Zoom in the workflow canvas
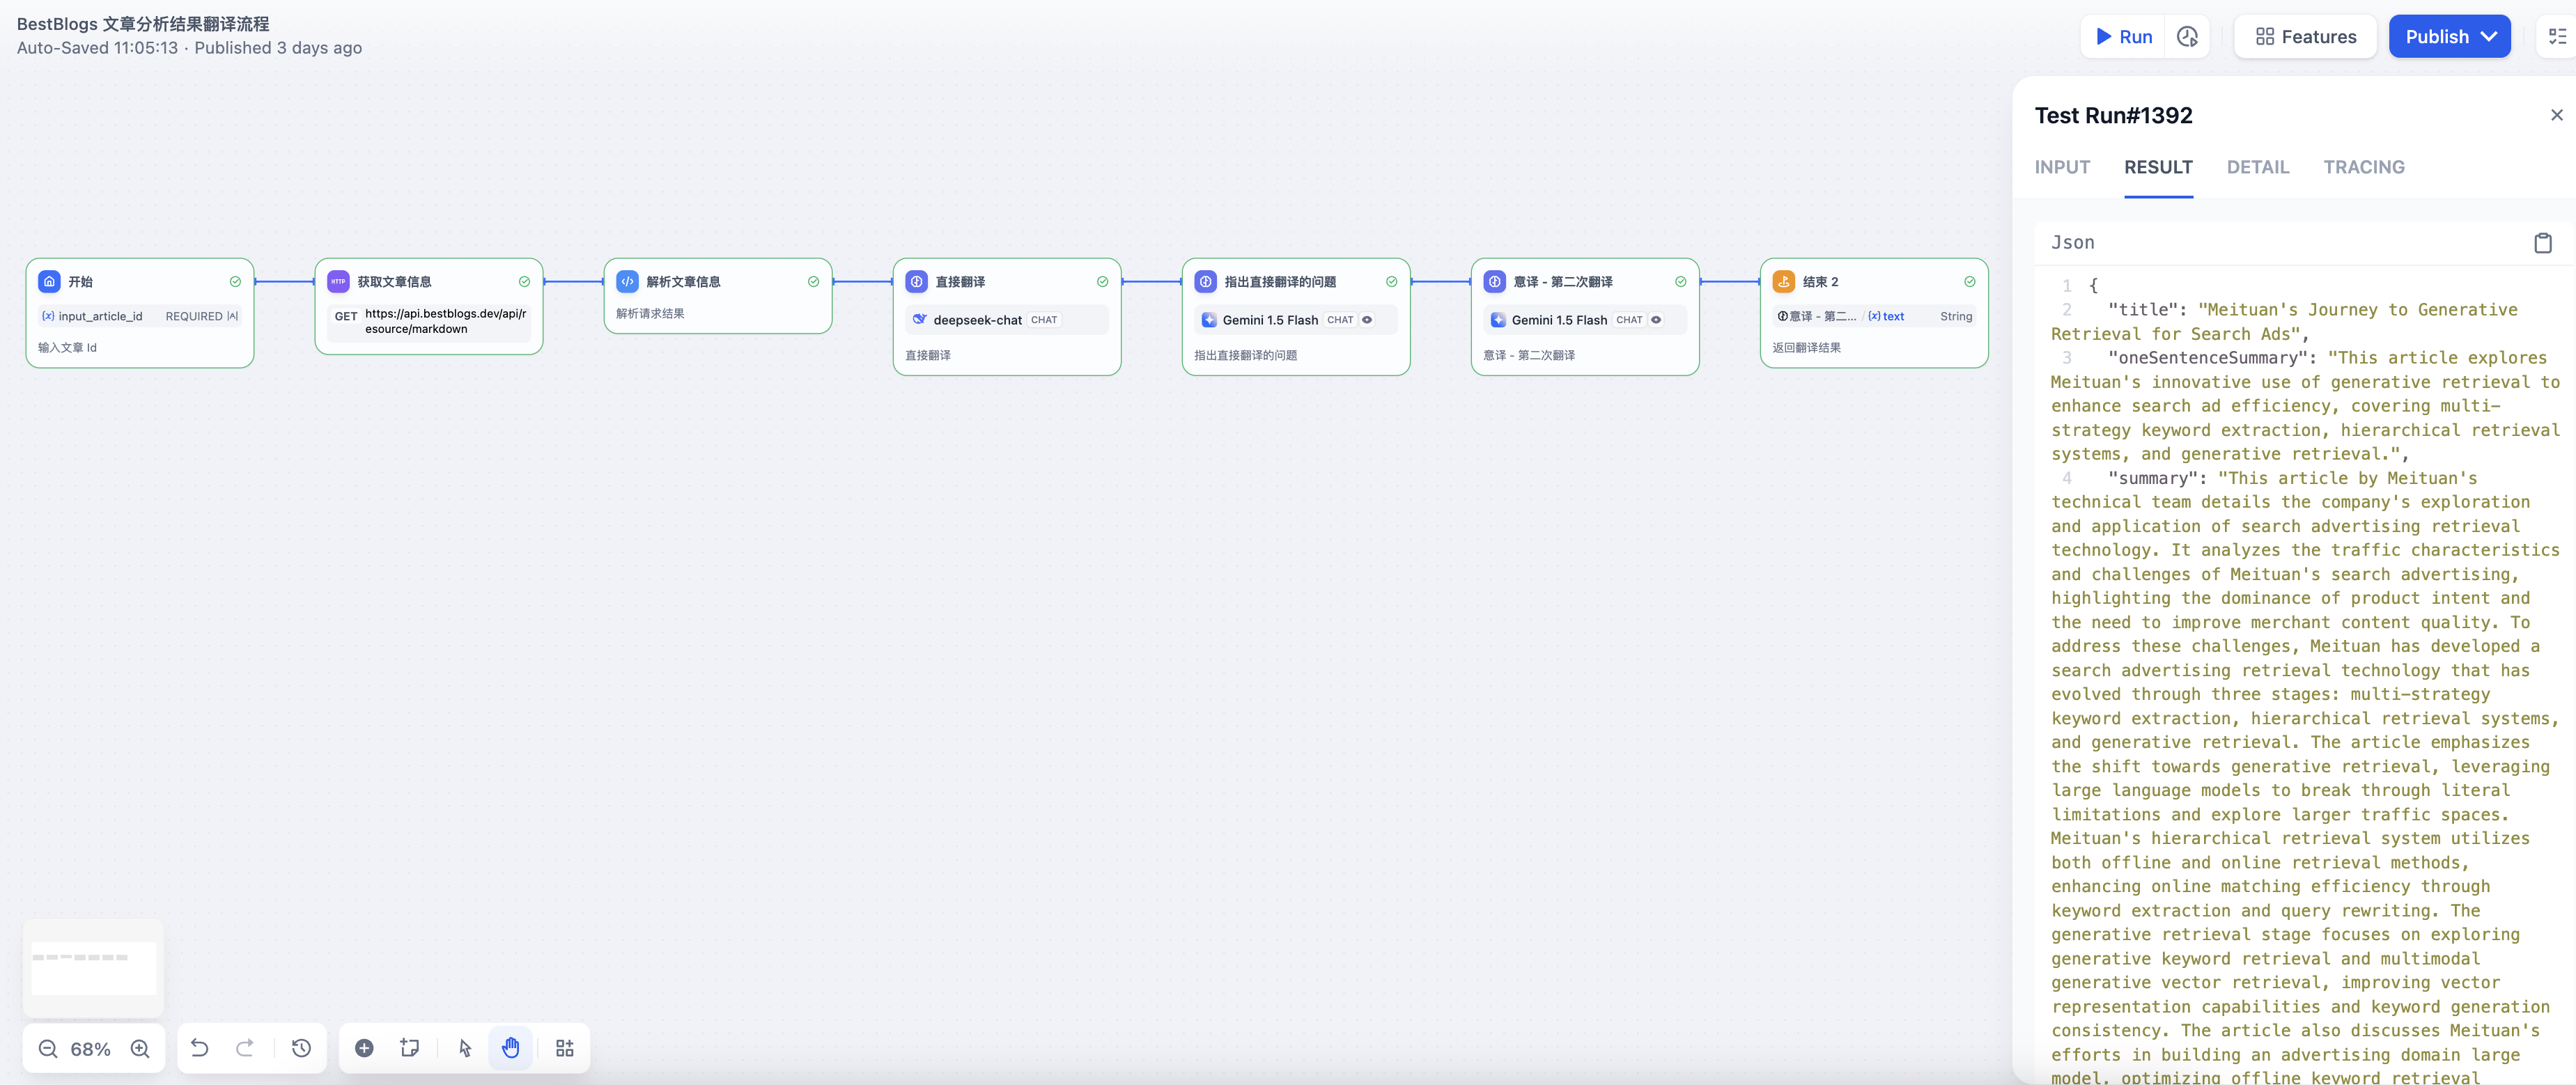Screen dimensions: 2576x1085 [140, 1048]
